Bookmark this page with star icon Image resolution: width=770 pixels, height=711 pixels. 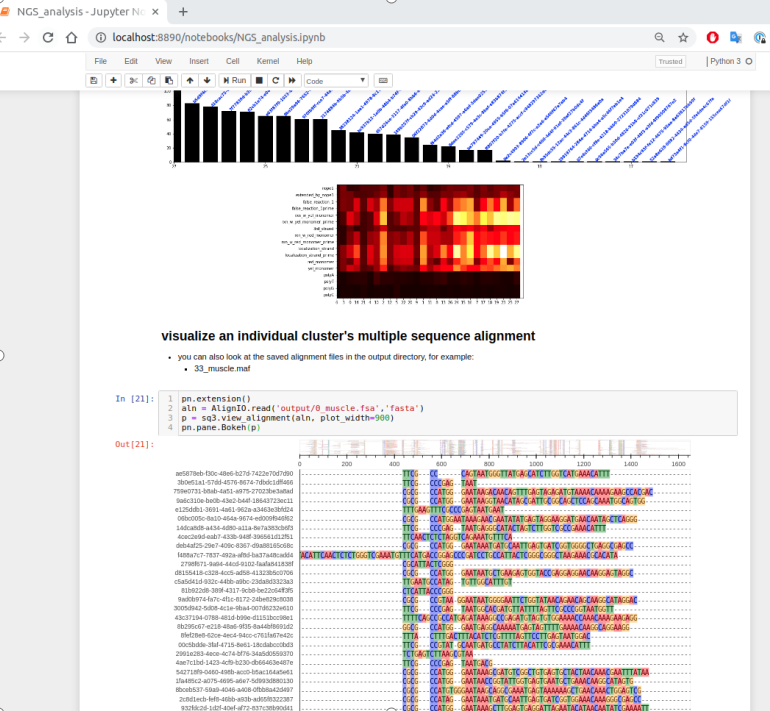click(683, 37)
